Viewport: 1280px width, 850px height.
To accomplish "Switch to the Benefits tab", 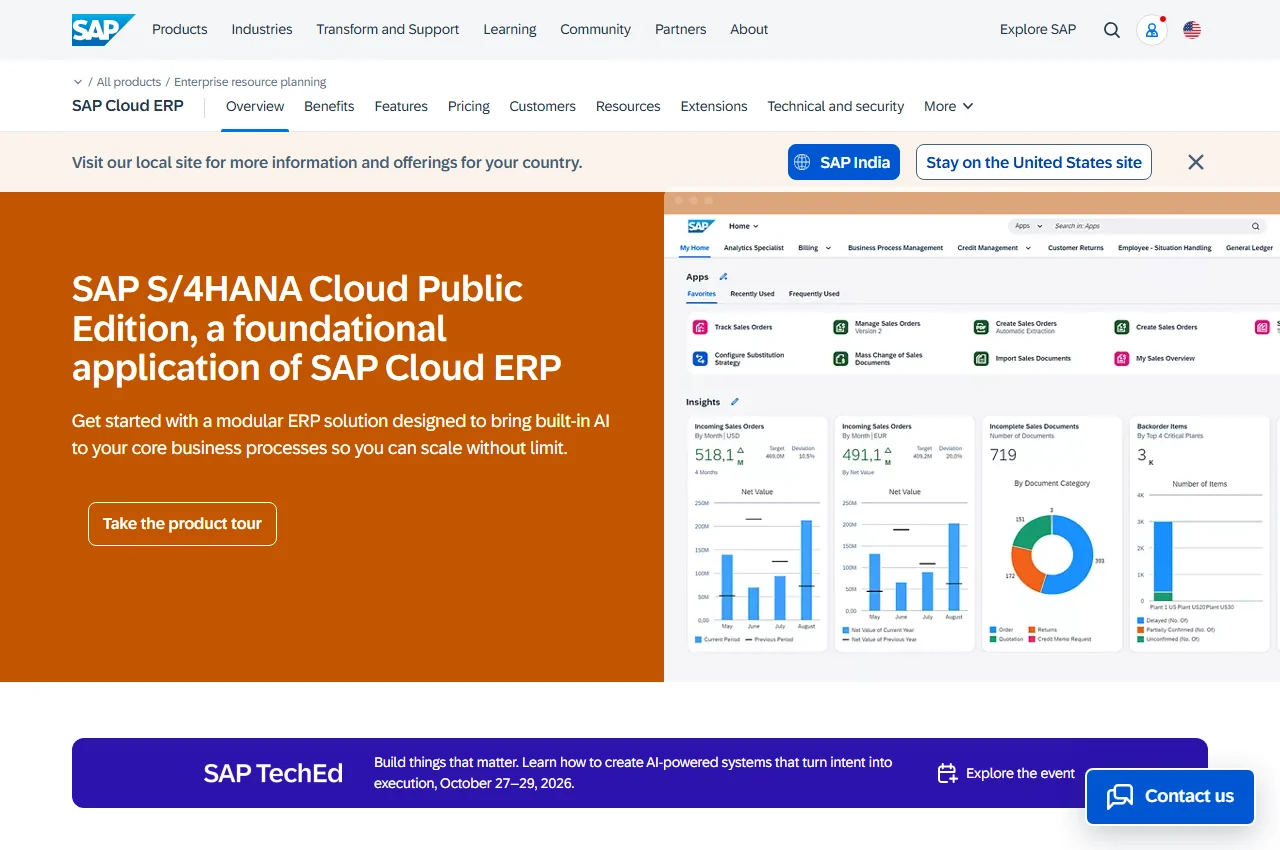I will [329, 106].
